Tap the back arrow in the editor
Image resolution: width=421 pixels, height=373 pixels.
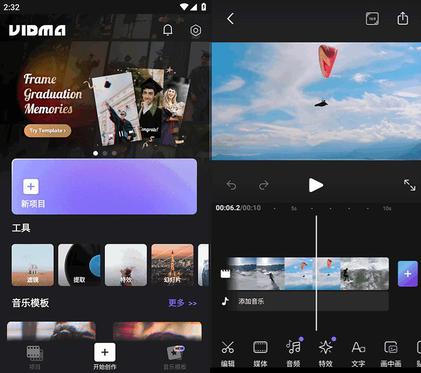tap(230, 19)
